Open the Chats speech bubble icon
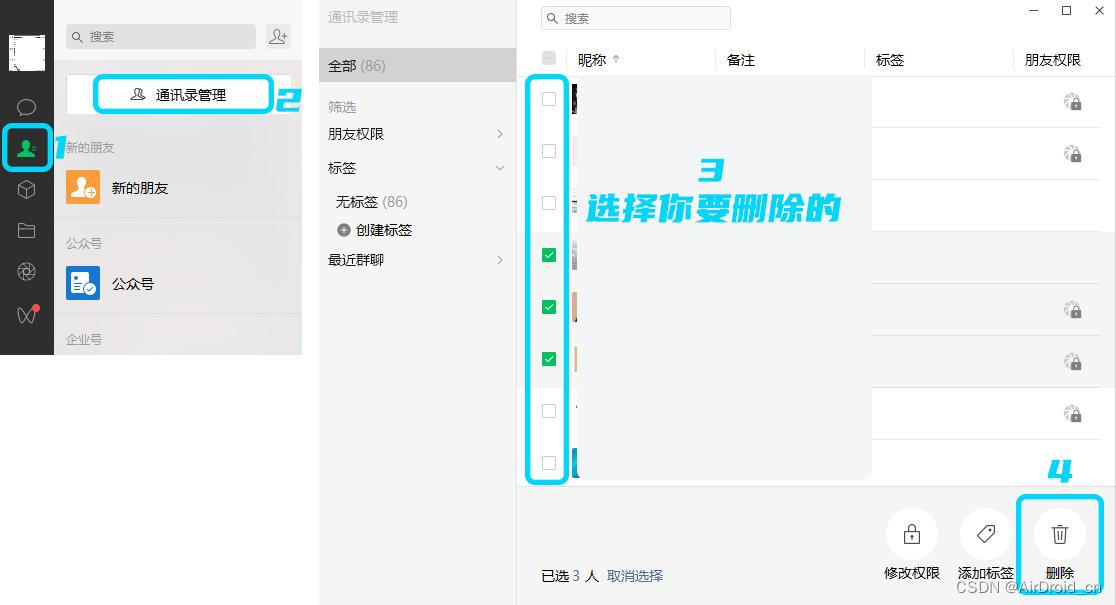The width and height of the screenshot is (1116, 605). (x=26, y=107)
